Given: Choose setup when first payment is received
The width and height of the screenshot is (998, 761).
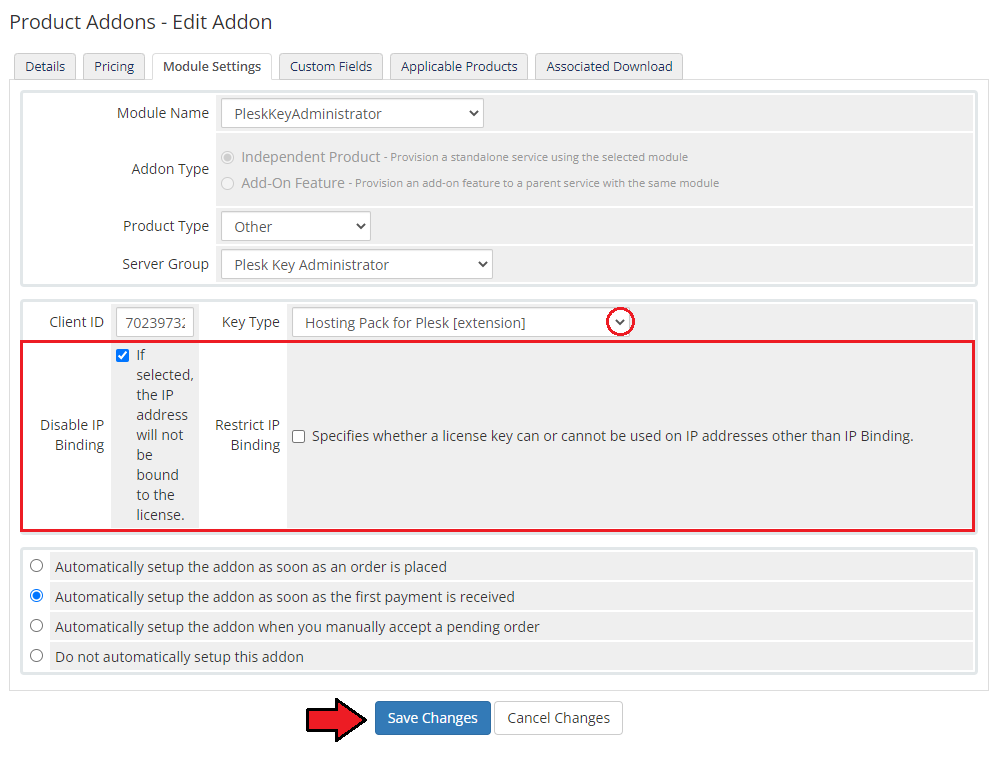Looking at the screenshot, I should 37,596.
